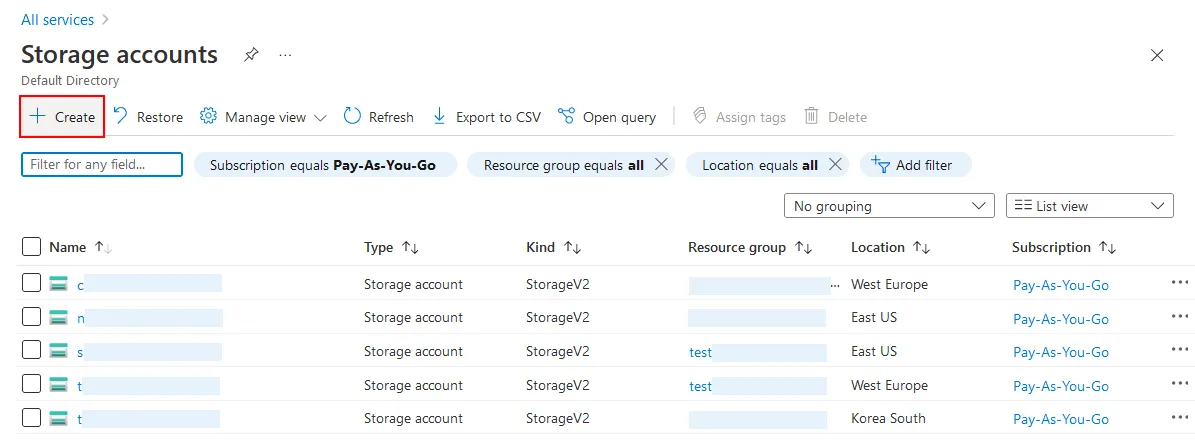This screenshot has width=1195, height=448.
Task: Focus the Filter for any field box
Action: (x=102, y=164)
